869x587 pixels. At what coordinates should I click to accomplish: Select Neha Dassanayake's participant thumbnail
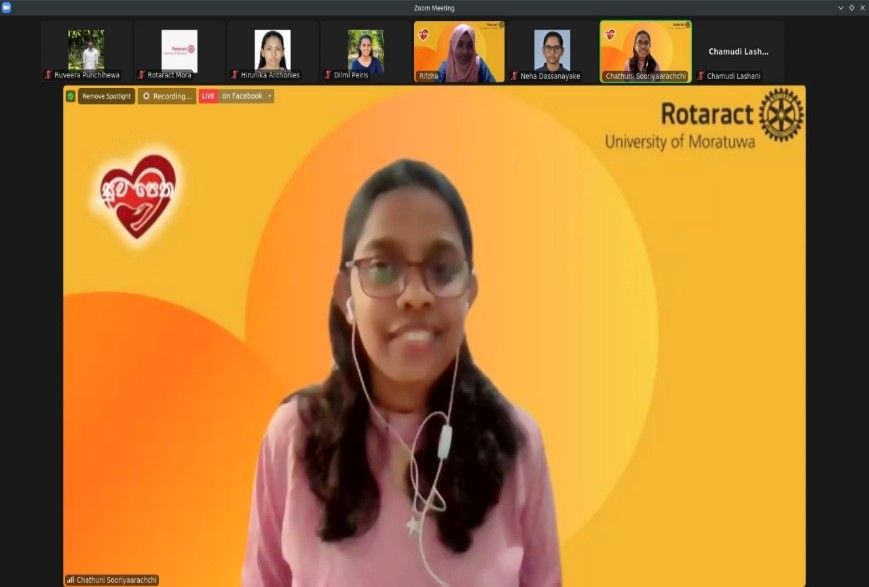coord(552,51)
